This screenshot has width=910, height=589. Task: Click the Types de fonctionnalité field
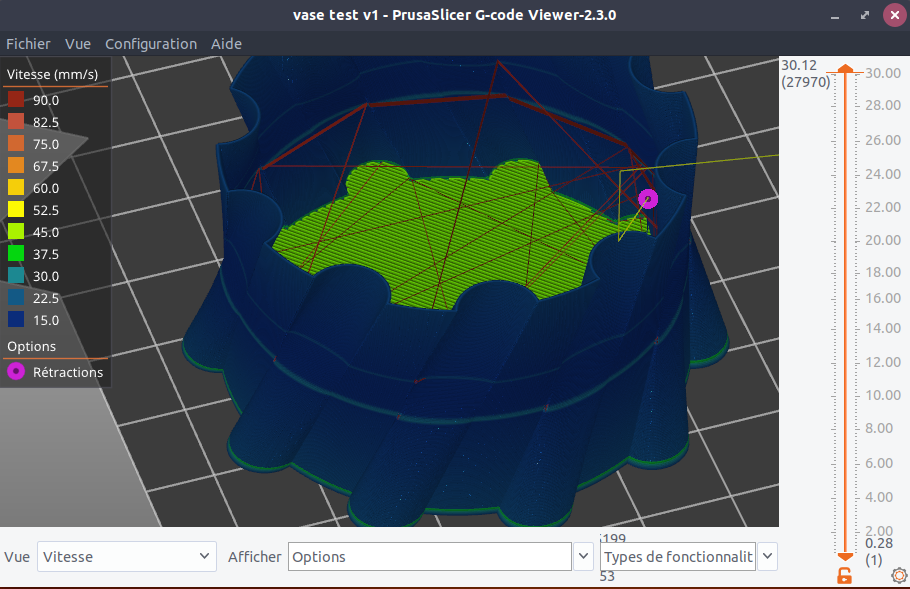tap(678, 557)
